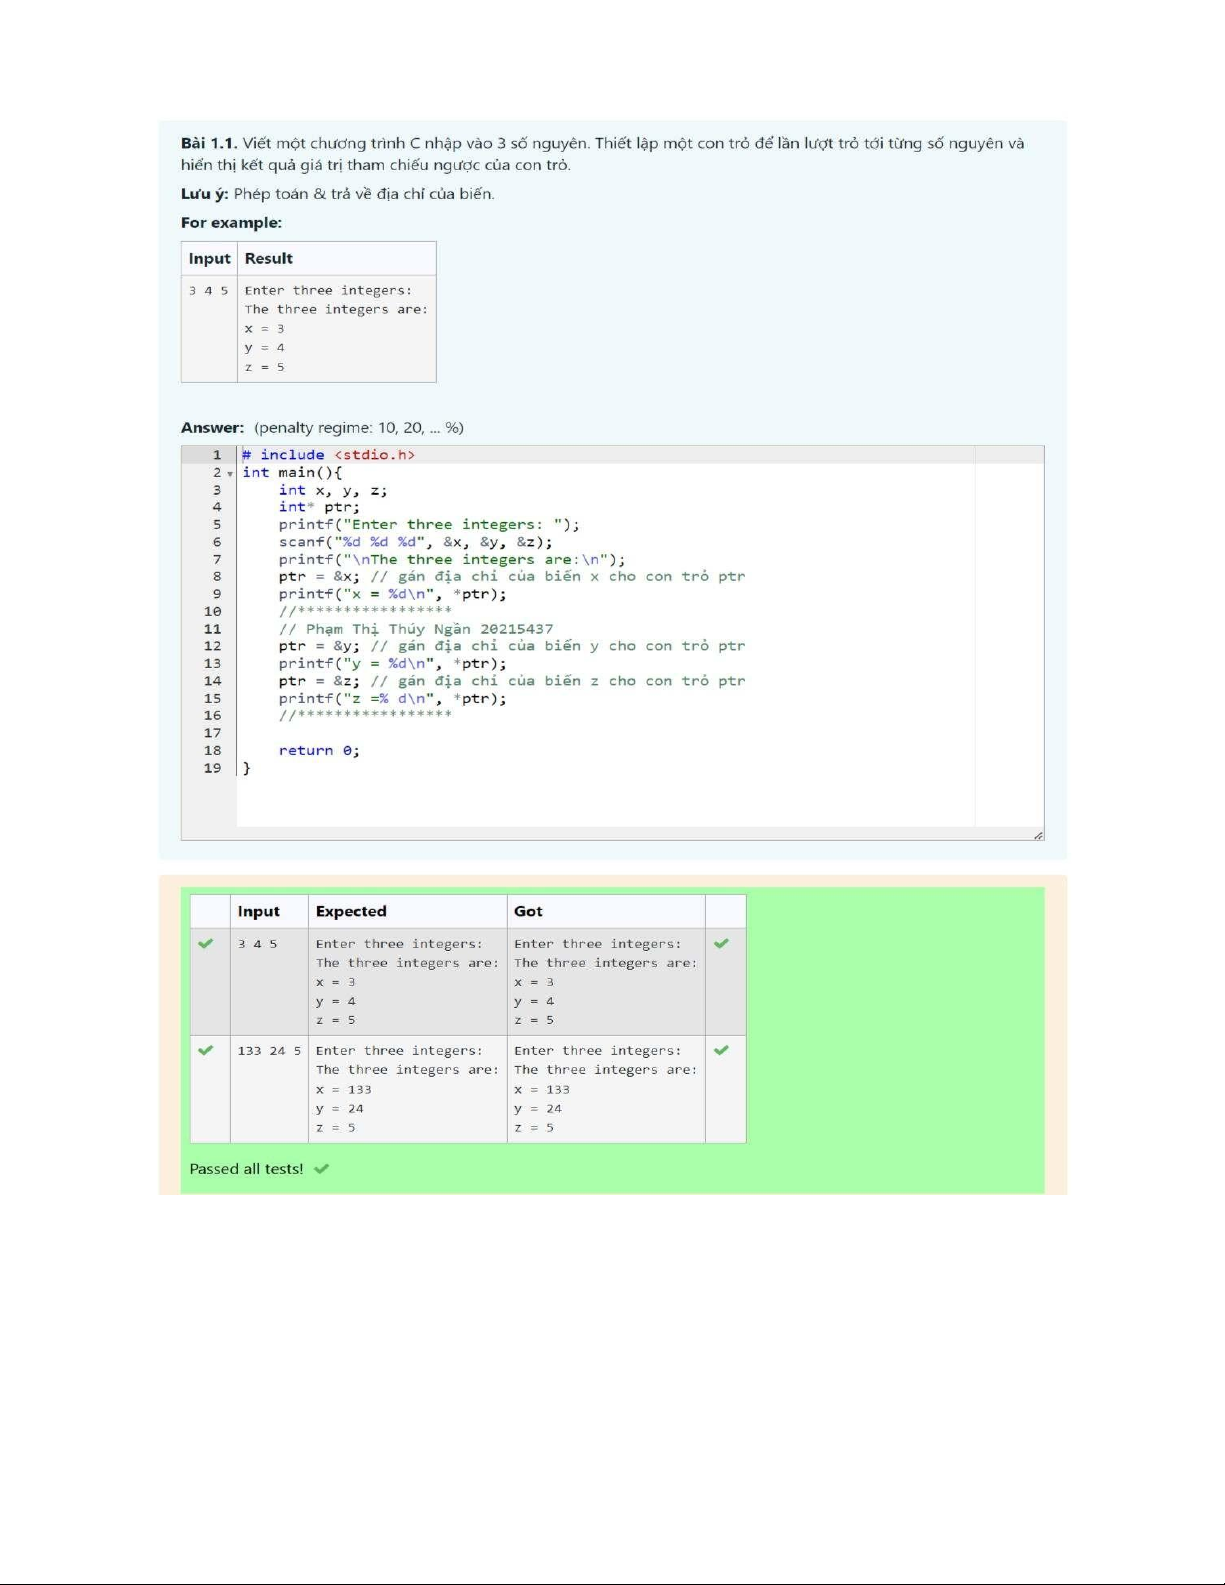Place cursor on the #include <stdio.h> line
Image resolution: width=1225 pixels, height=1585 pixels.
point(328,455)
